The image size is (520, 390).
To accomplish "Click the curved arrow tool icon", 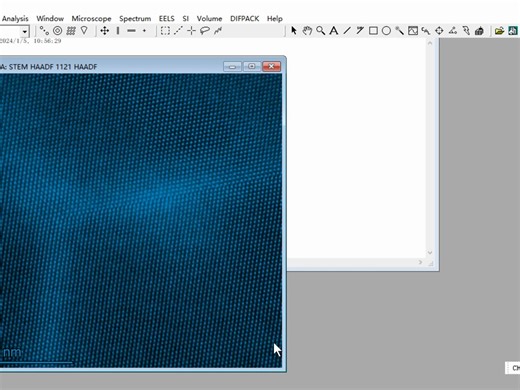I will point(426,31).
